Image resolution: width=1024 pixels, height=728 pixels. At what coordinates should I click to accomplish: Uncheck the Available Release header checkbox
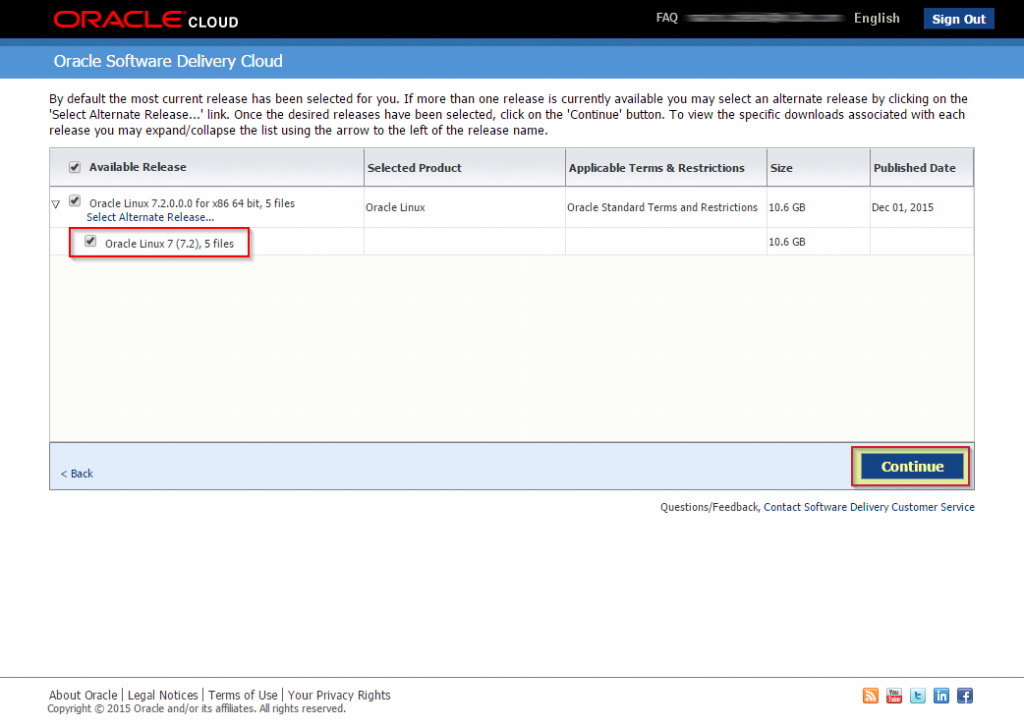click(74, 166)
